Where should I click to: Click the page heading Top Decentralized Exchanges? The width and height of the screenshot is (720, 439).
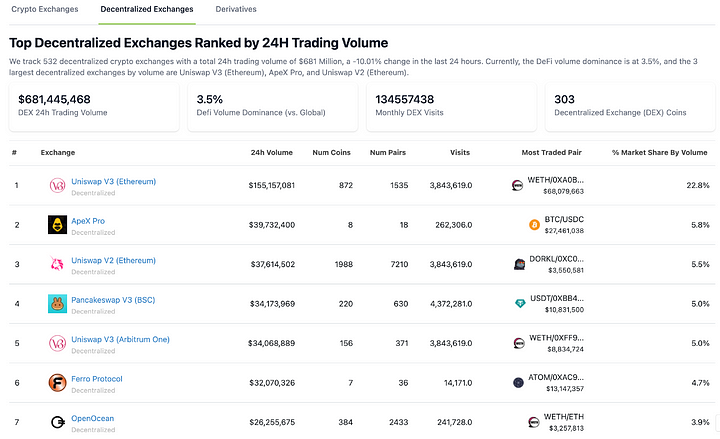coord(198,43)
